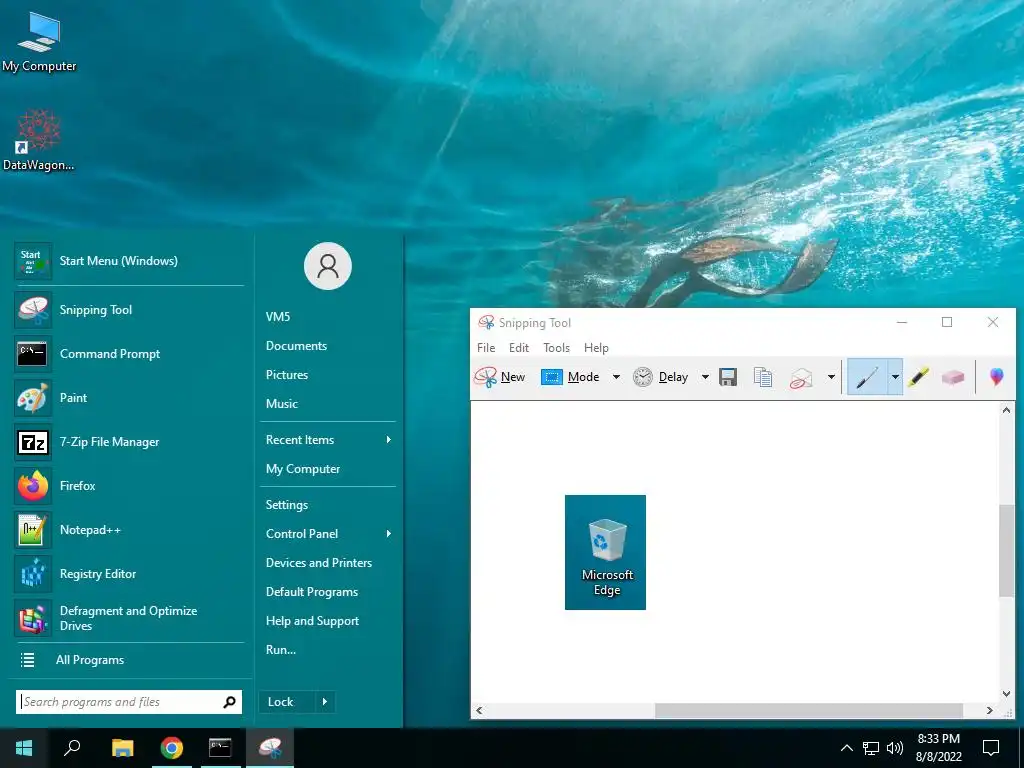Select the Highlighter tool

[x=918, y=377]
